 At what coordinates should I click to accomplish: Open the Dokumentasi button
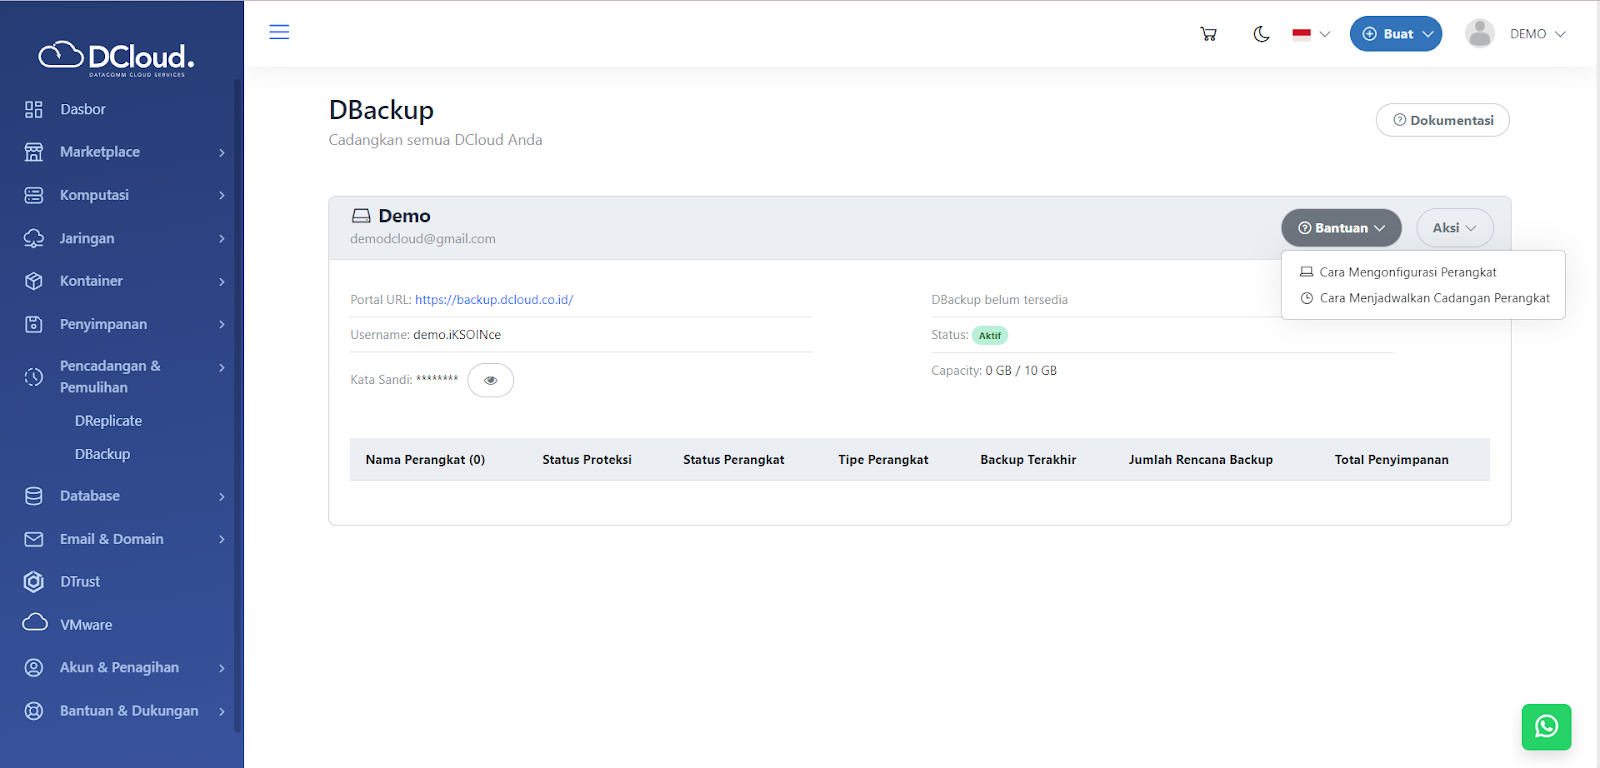pyautogui.click(x=1442, y=120)
